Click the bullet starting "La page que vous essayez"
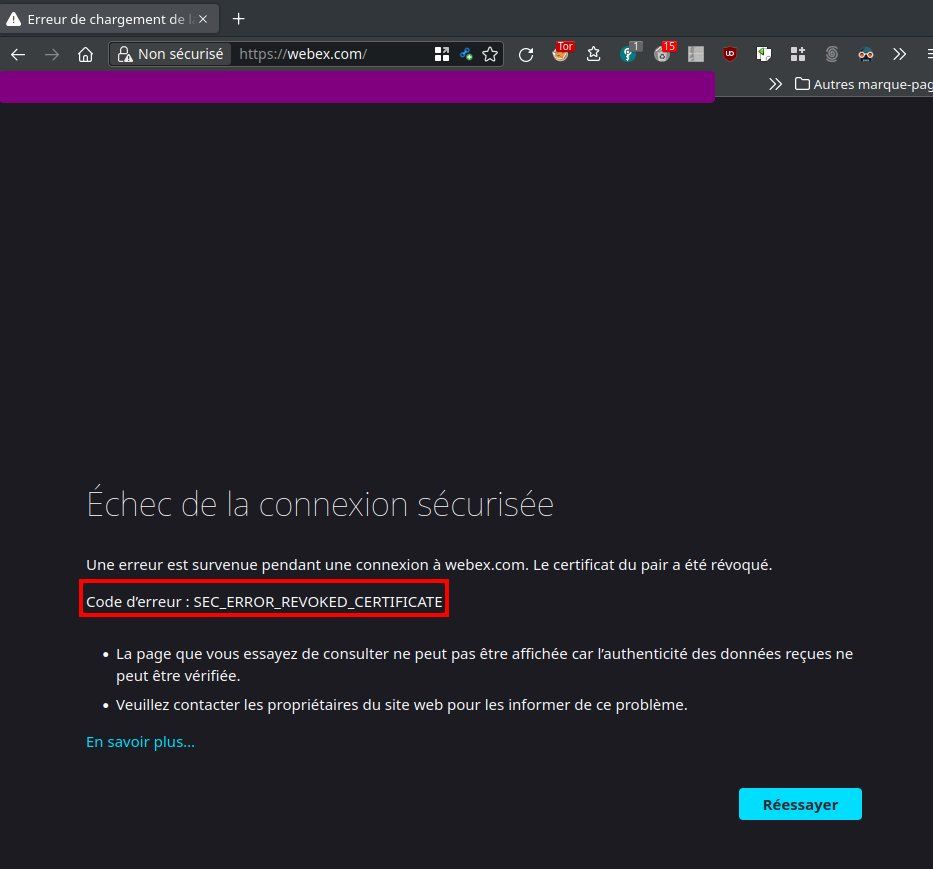The height and width of the screenshot is (869, 933). tap(484, 665)
